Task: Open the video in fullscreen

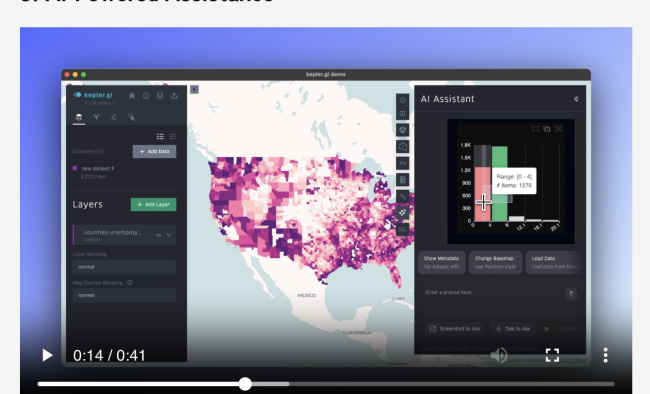Action: (552, 355)
